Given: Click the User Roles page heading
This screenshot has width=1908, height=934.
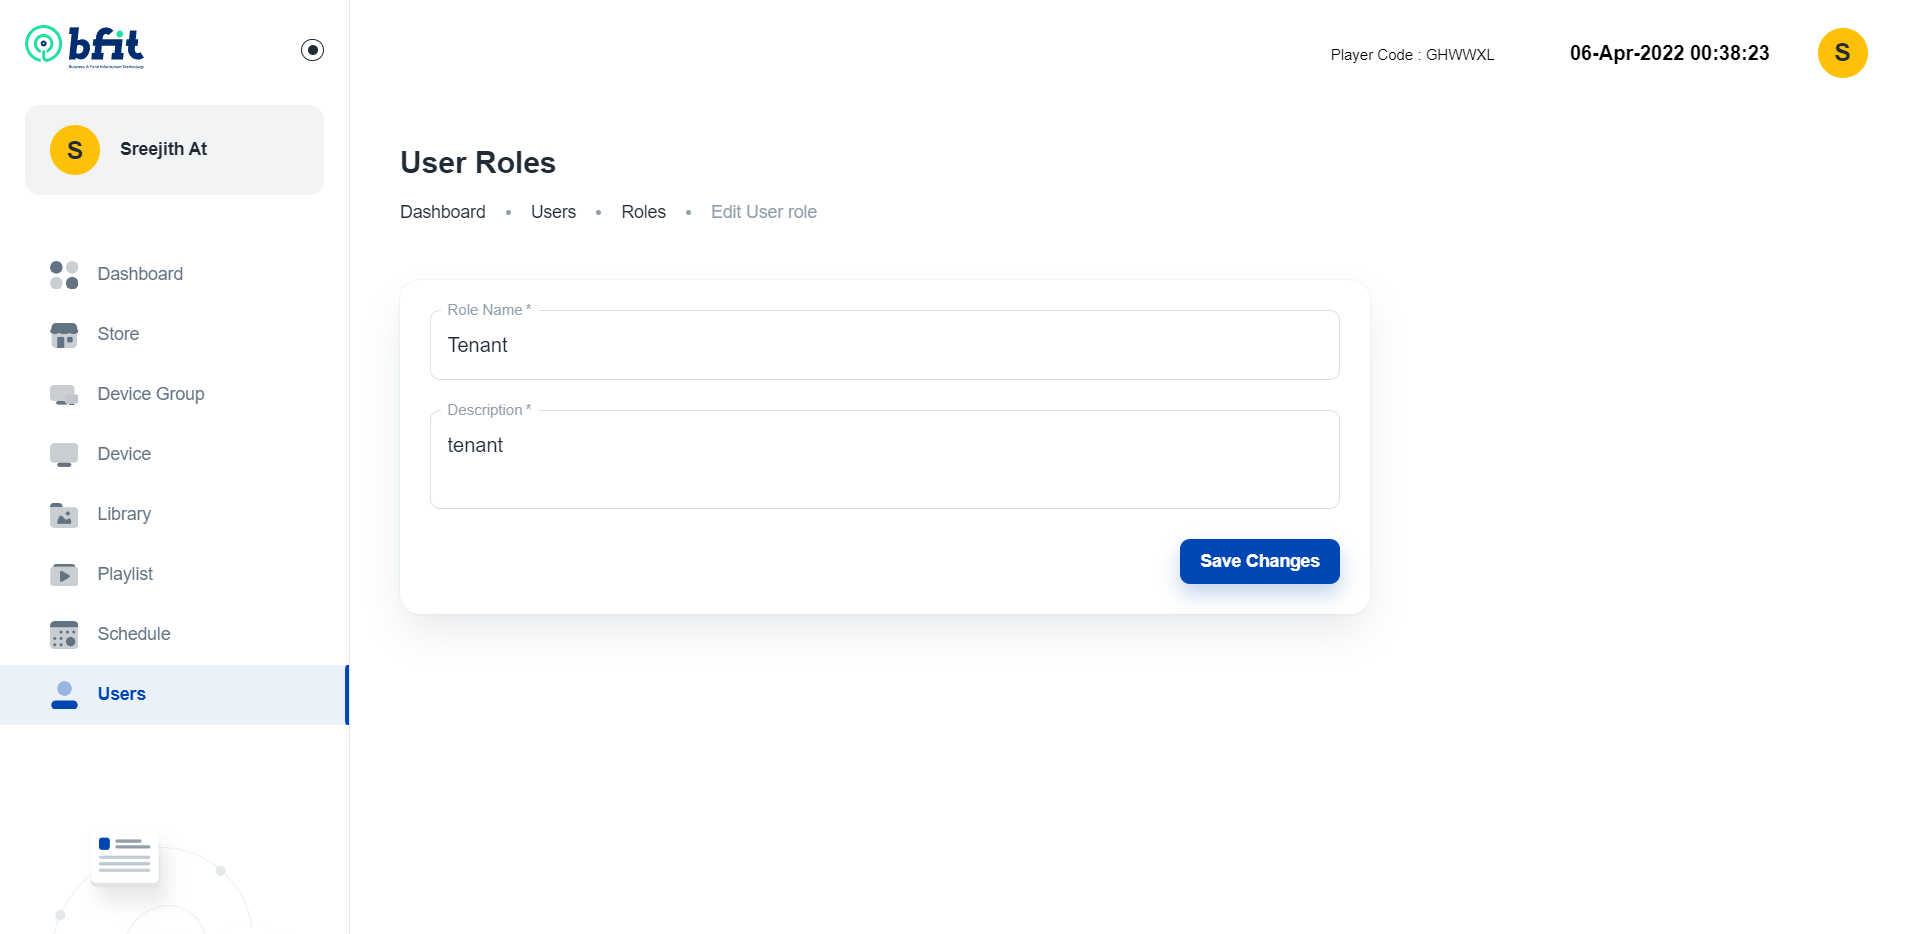Looking at the screenshot, I should tap(478, 162).
